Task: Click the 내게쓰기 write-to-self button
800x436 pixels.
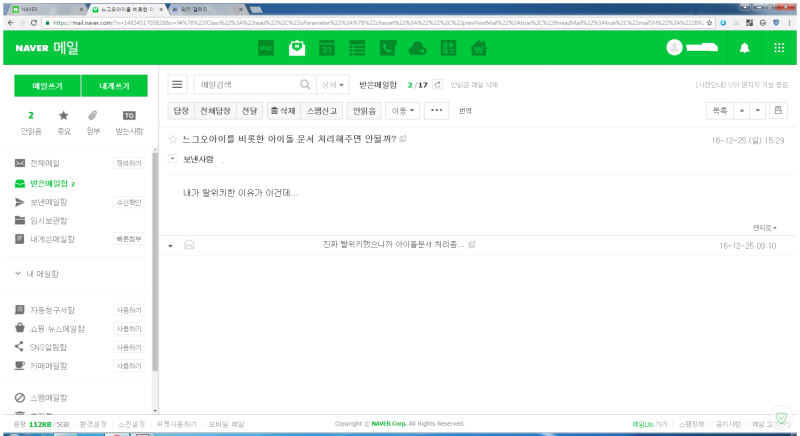Action: coord(114,86)
